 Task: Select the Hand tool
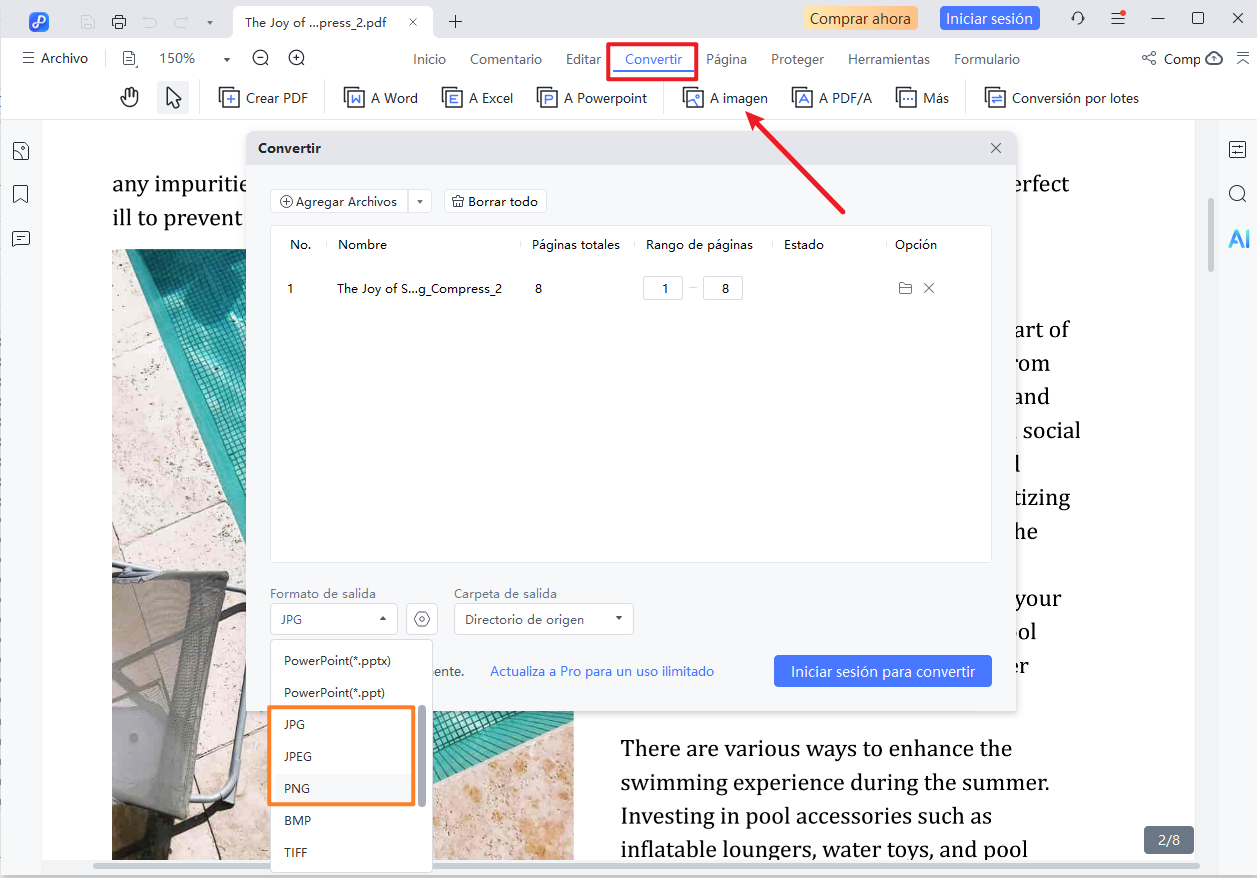[x=130, y=96]
